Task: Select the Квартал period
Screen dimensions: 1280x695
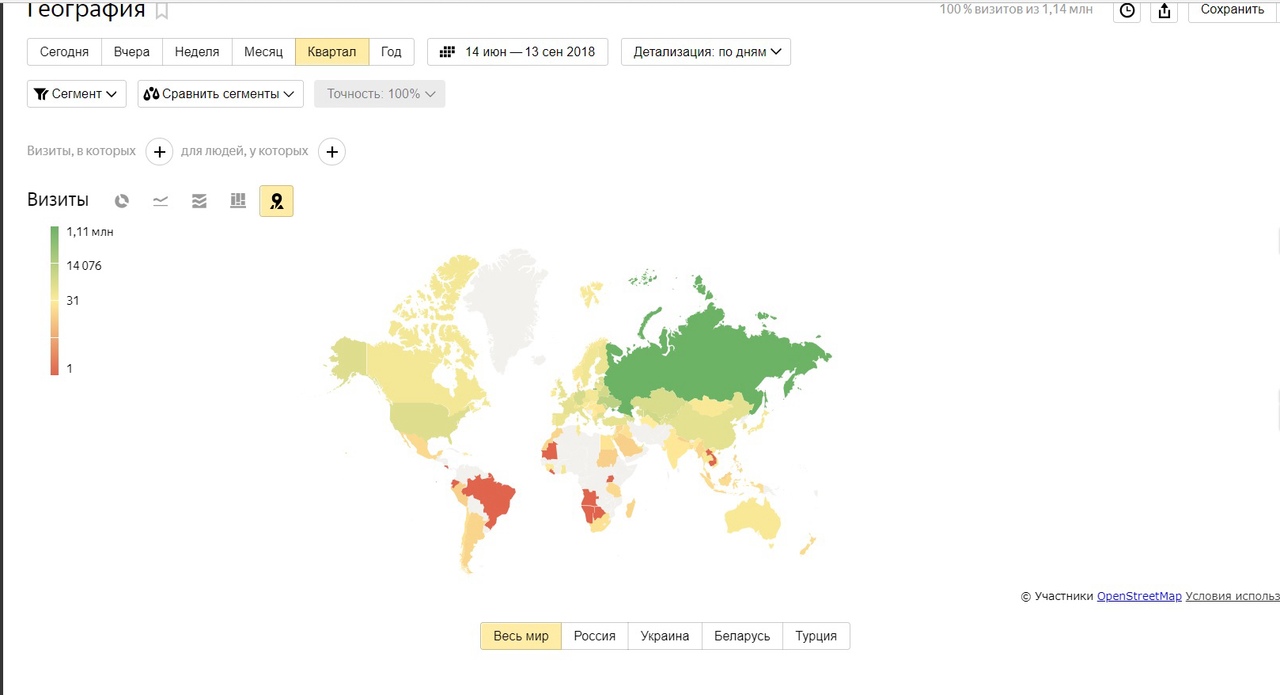Action: click(x=332, y=52)
